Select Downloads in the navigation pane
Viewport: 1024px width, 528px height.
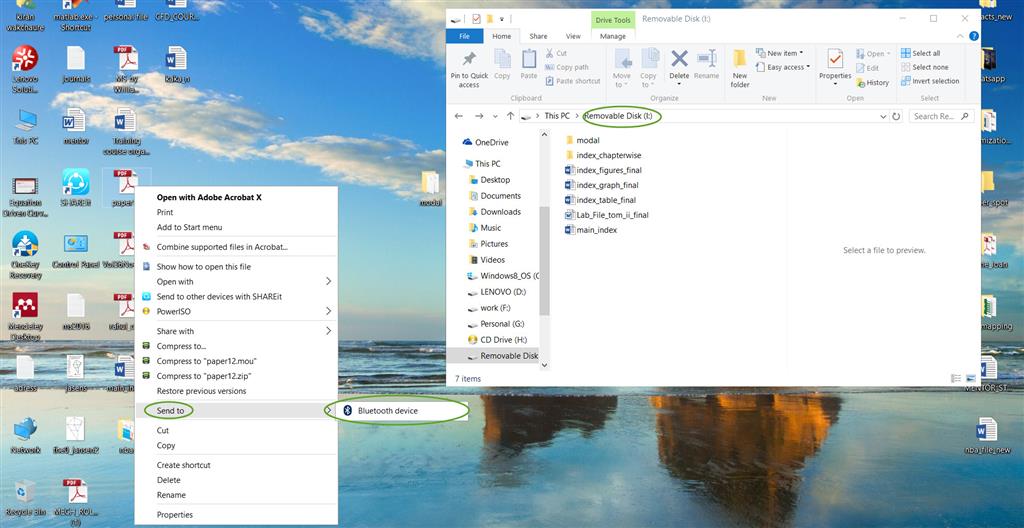tap(500, 212)
